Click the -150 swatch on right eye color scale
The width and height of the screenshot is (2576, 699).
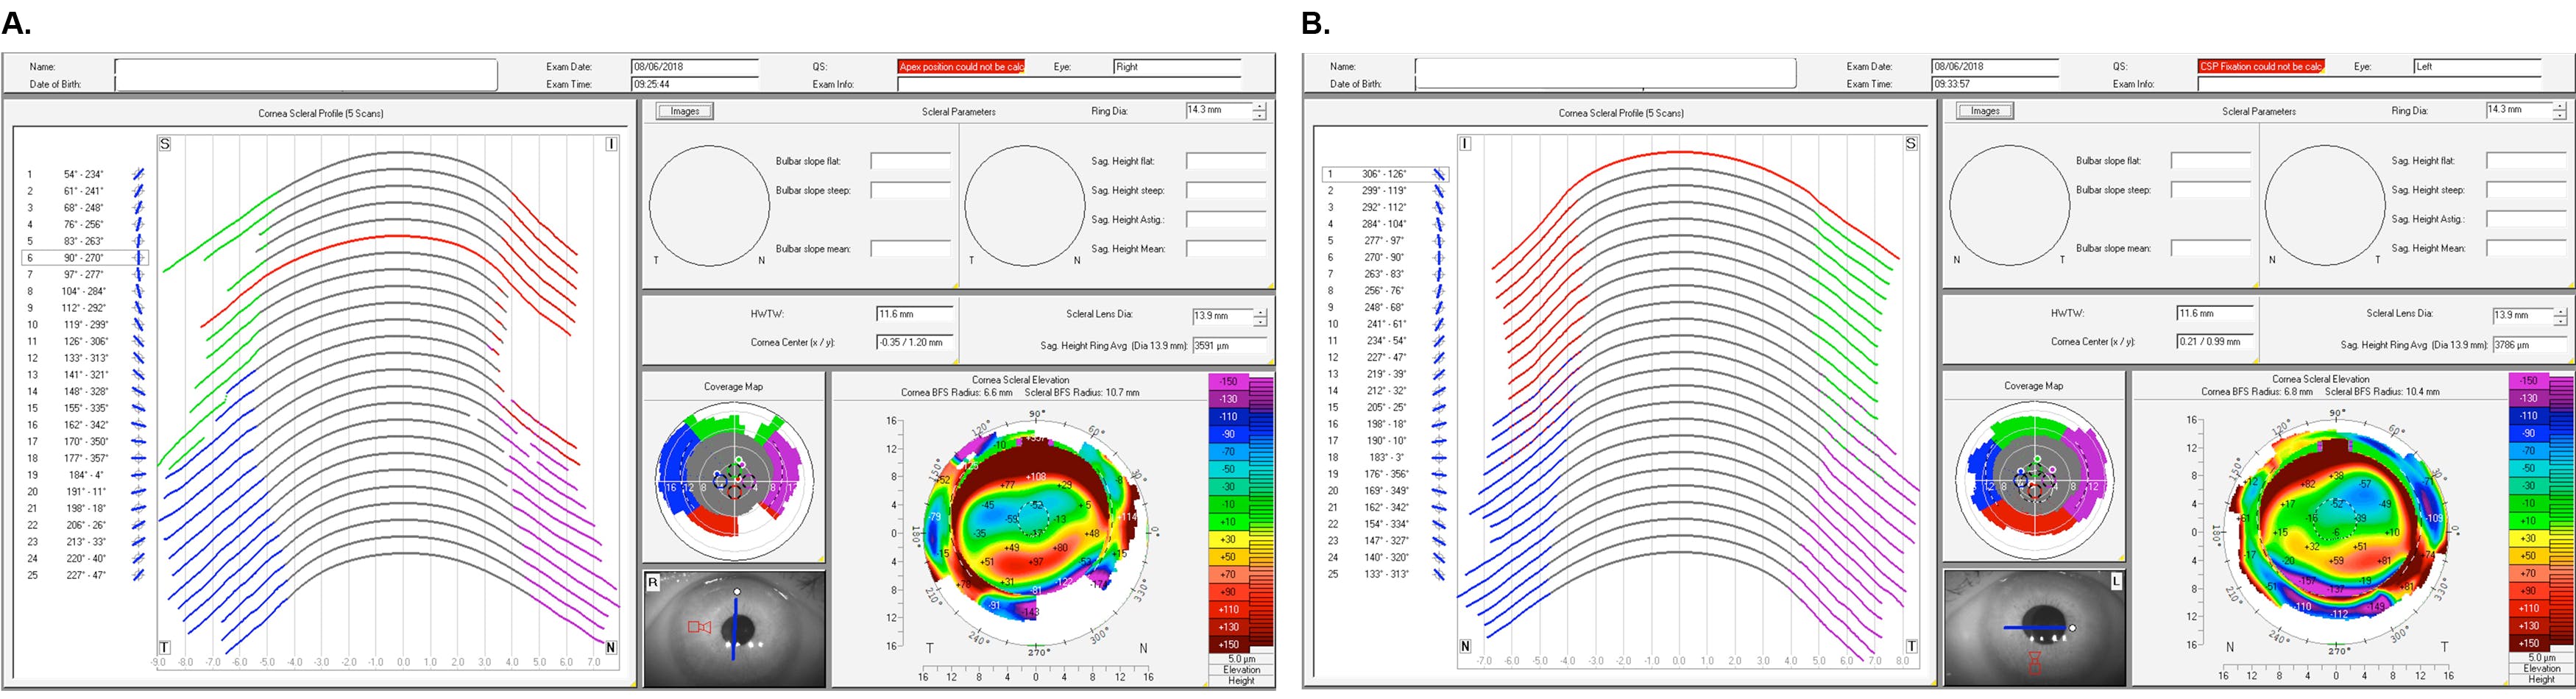coord(1228,381)
